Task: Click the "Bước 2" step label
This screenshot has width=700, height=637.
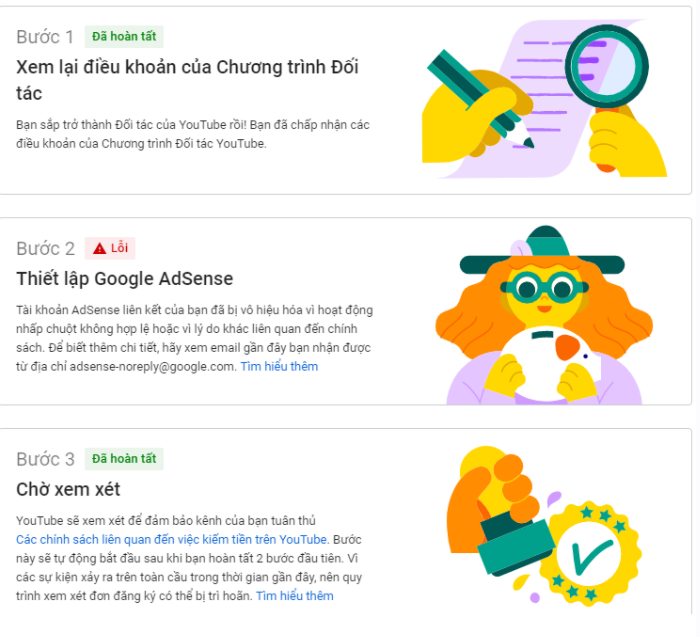Action: [45, 248]
